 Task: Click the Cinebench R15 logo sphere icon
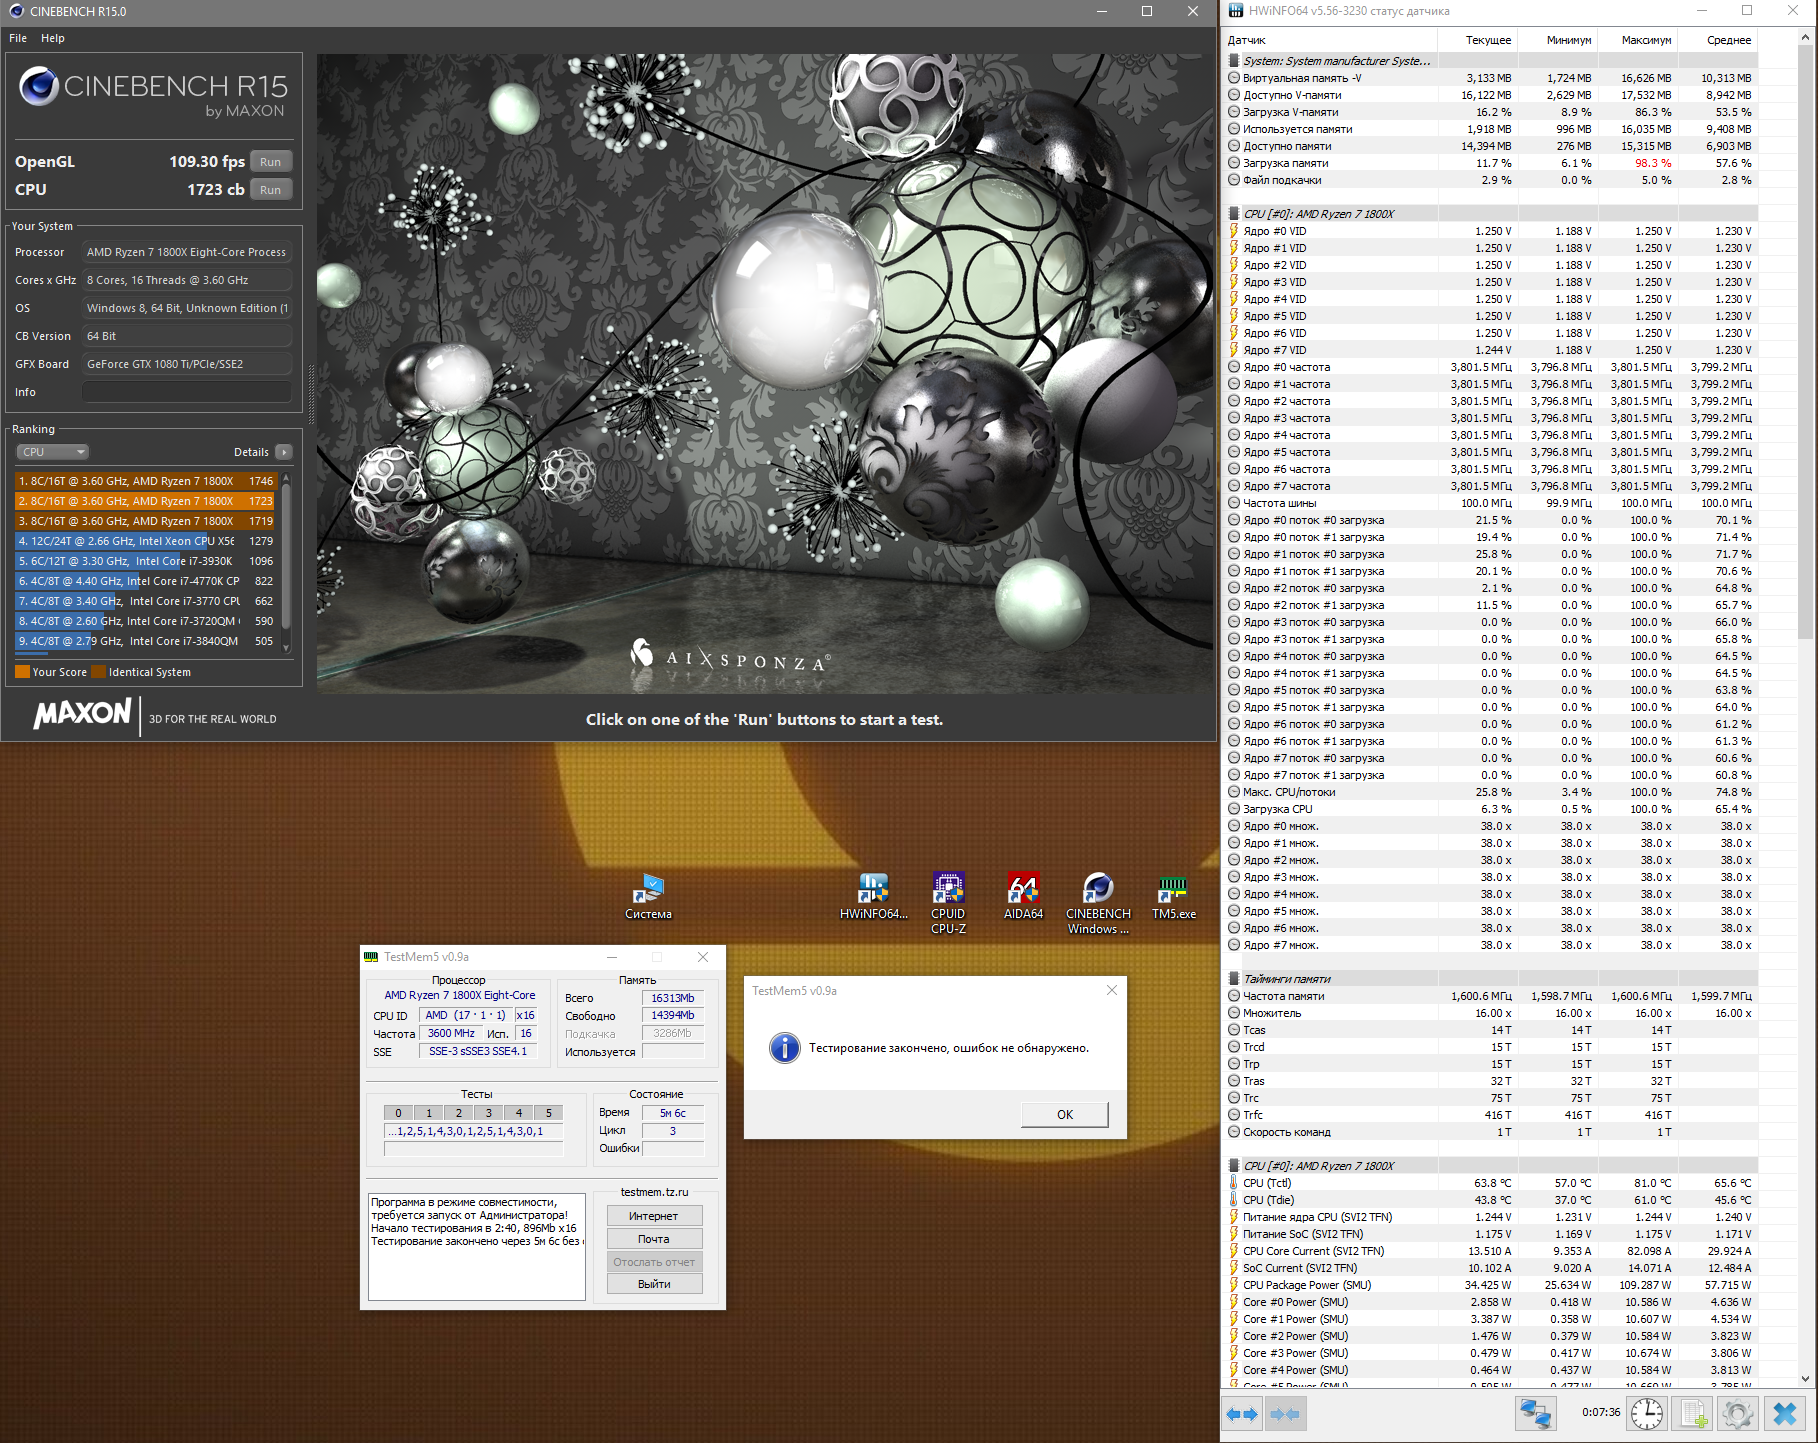(x=39, y=86)
